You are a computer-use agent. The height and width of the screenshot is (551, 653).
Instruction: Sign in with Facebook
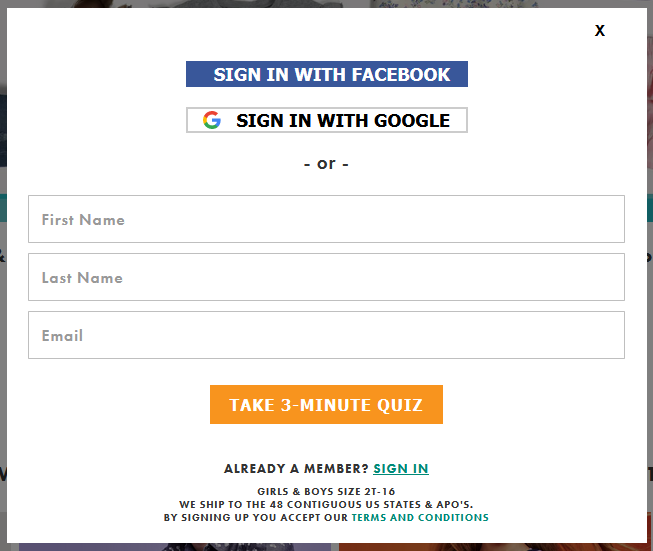(x=326, y=74)
